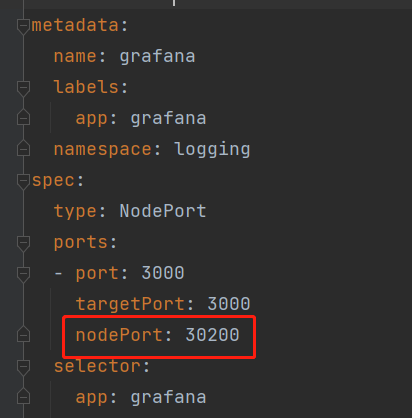This screenshot has width=412, height=418.
Task: Click the 'labels' key
Action: pos(86,87)
